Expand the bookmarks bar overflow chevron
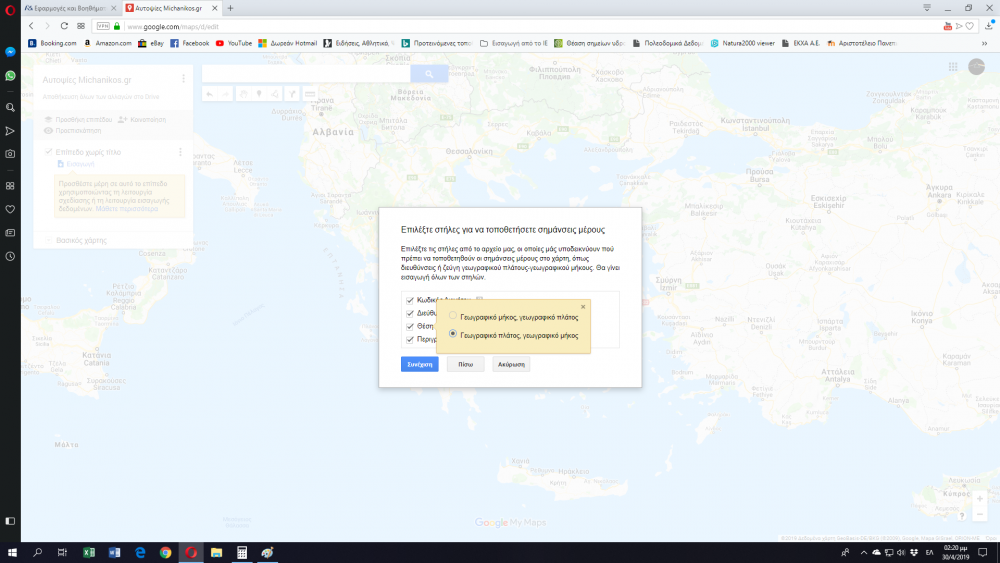 pyautogui.click(x=984, y=43)
